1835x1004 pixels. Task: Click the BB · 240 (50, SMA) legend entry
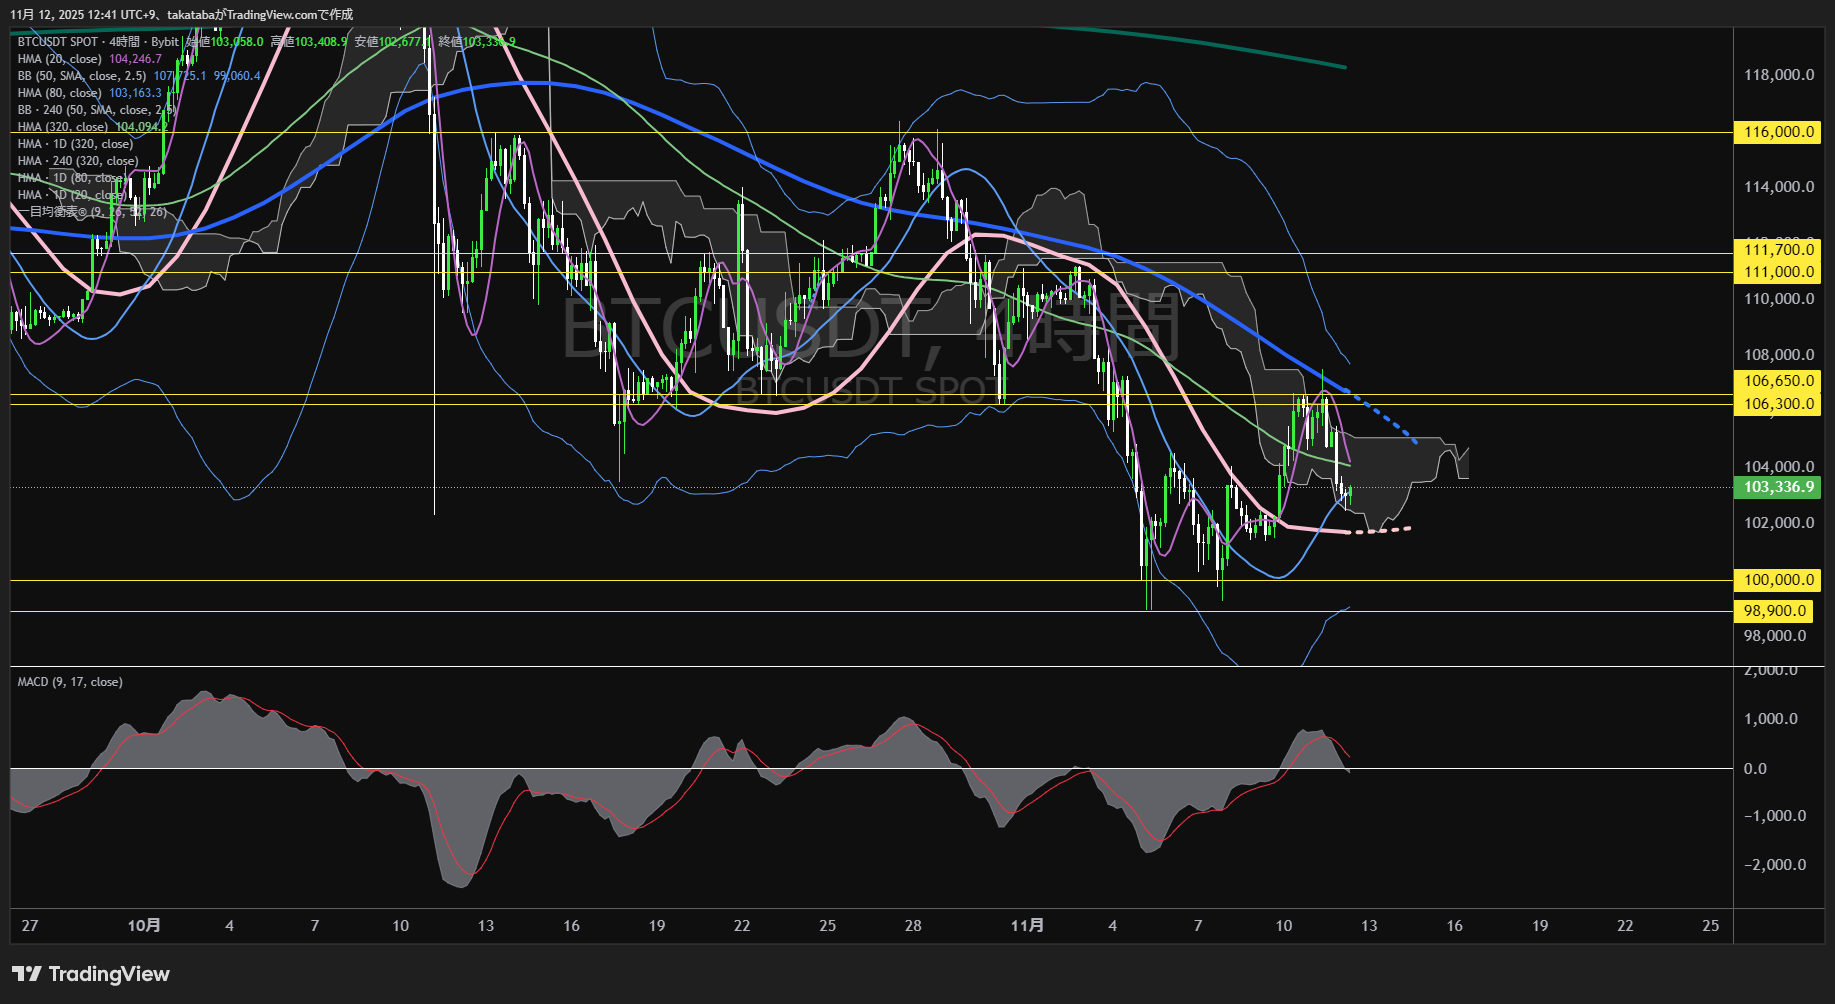pos(95,110)
